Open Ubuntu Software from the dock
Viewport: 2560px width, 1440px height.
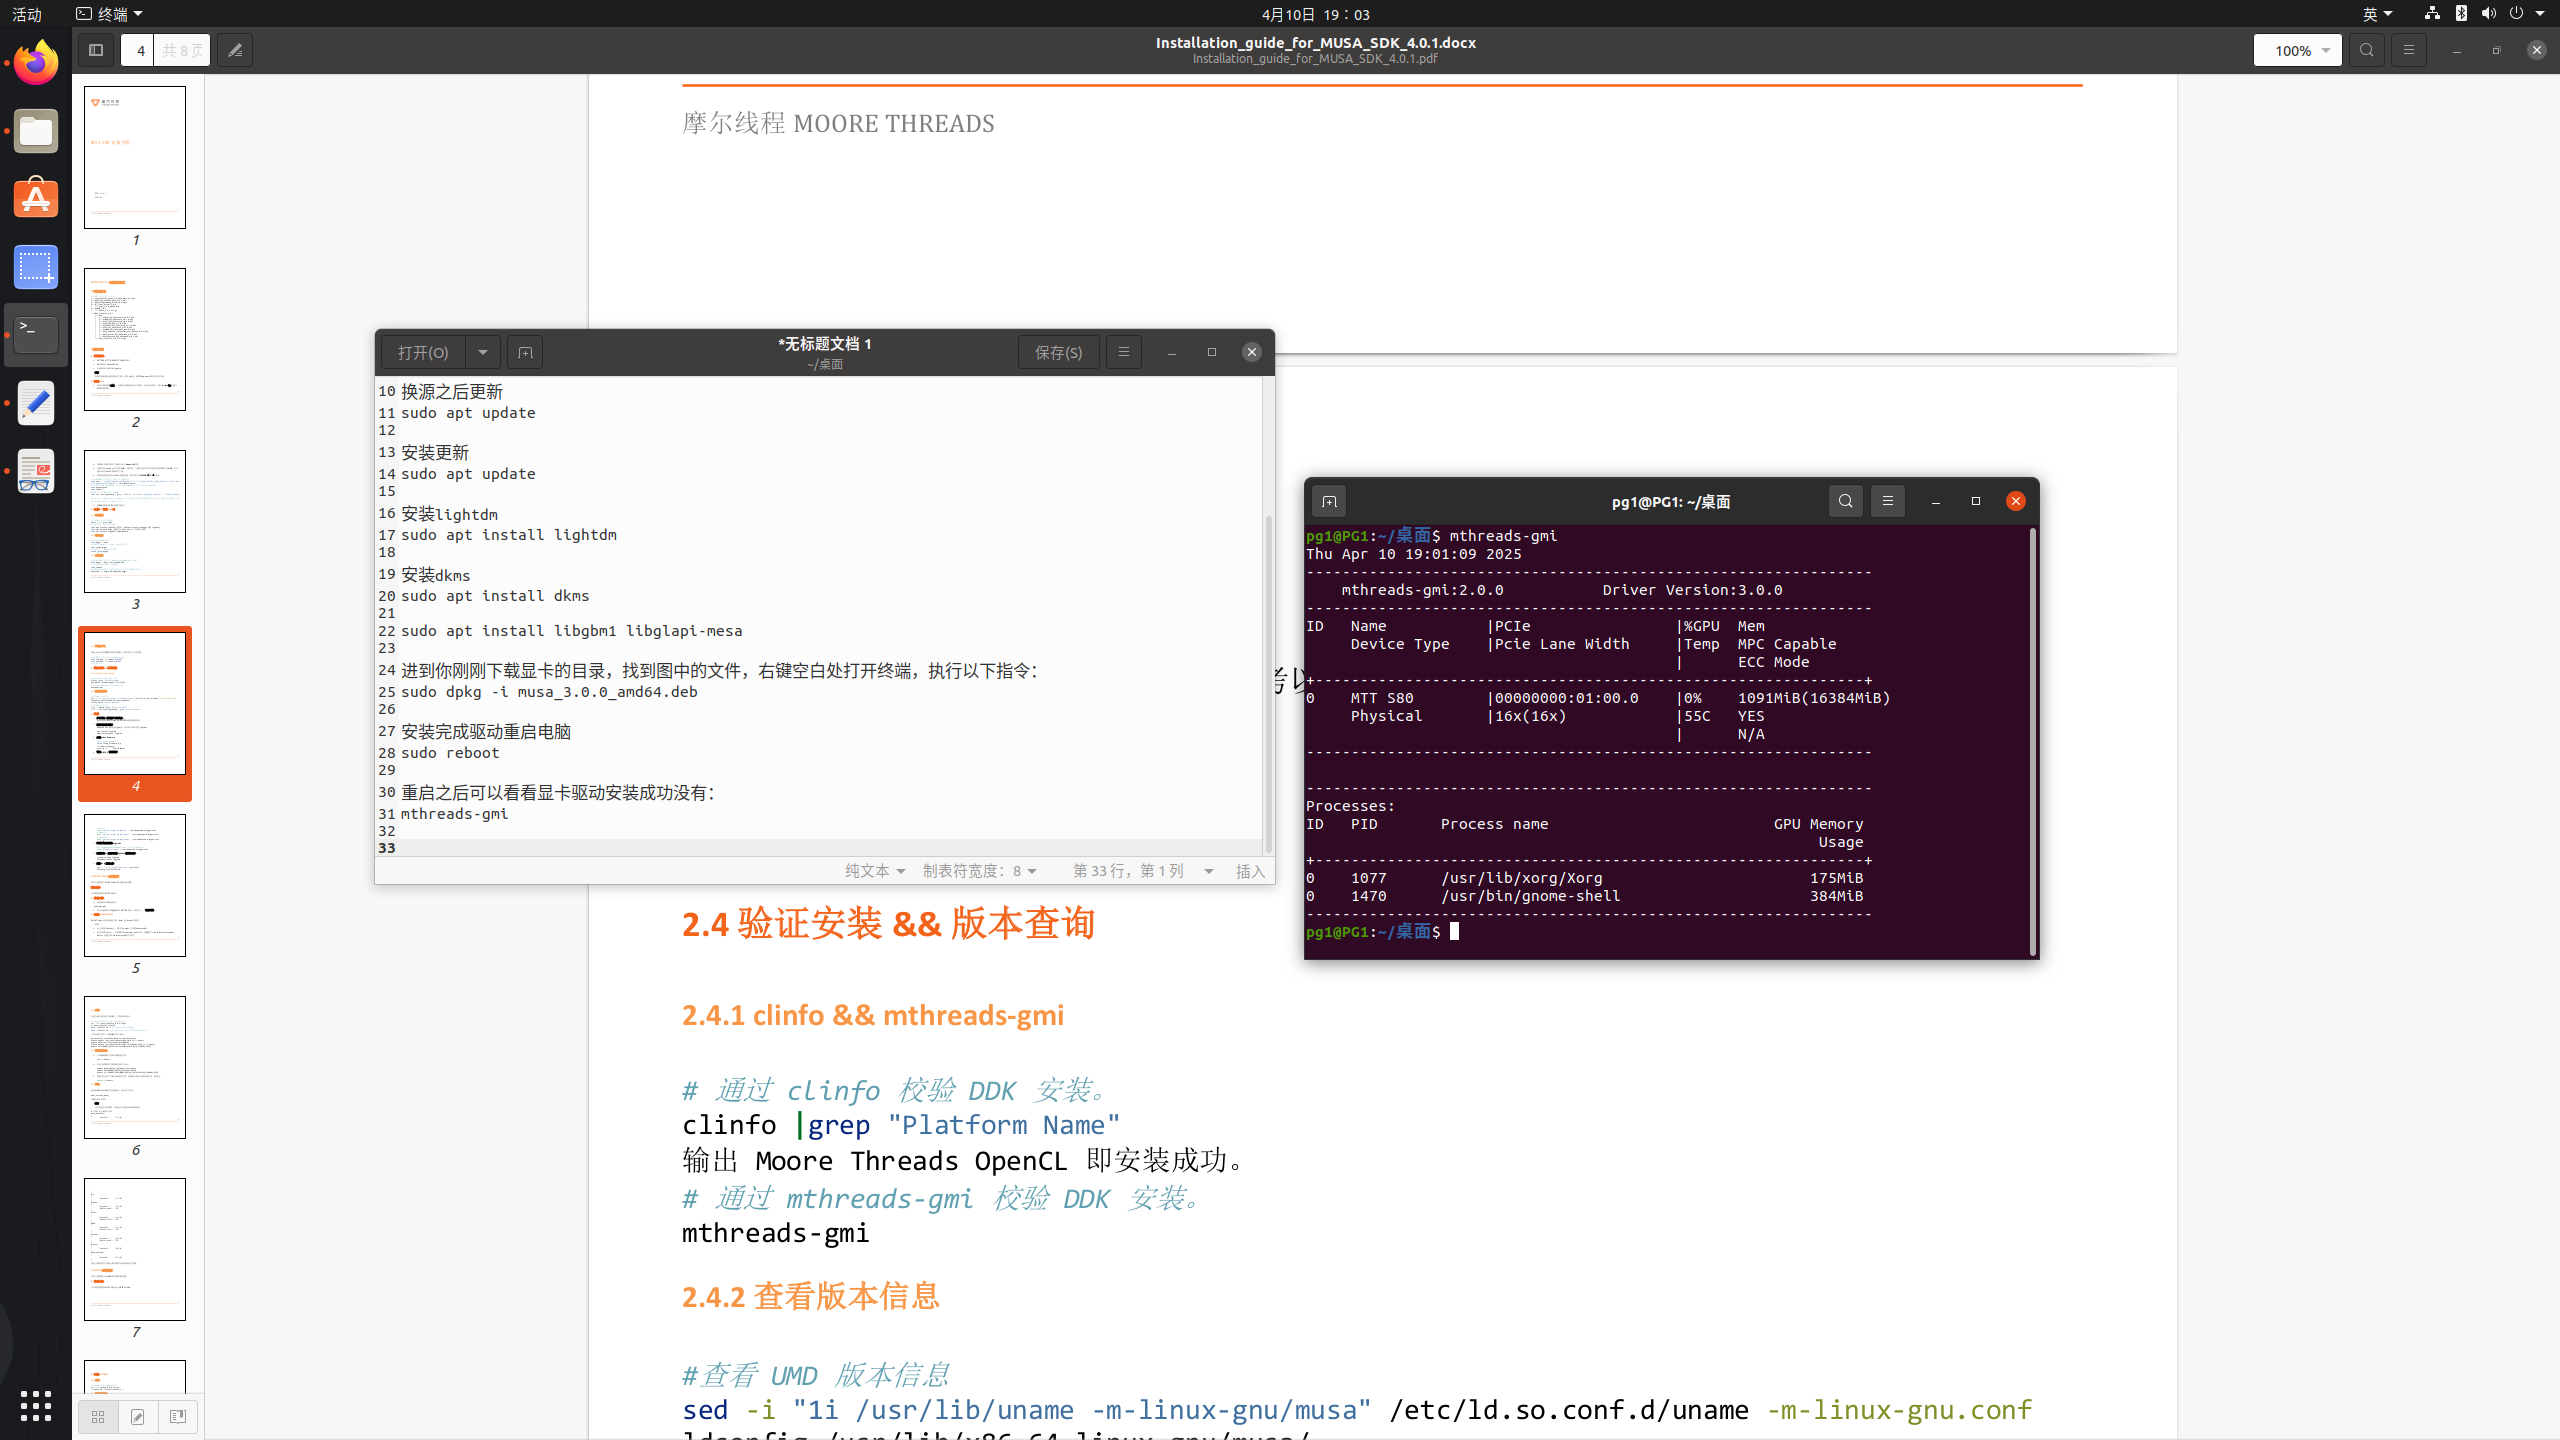36,199
